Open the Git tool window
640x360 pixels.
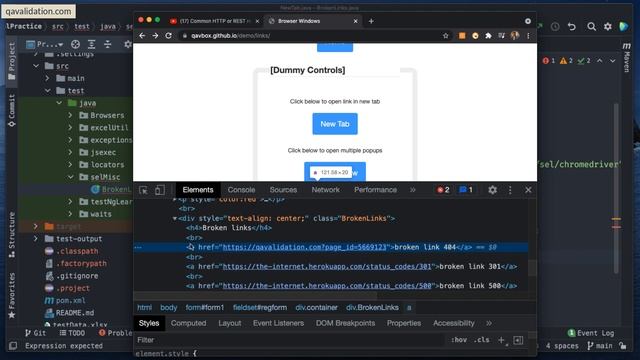[x=36, y=333]
